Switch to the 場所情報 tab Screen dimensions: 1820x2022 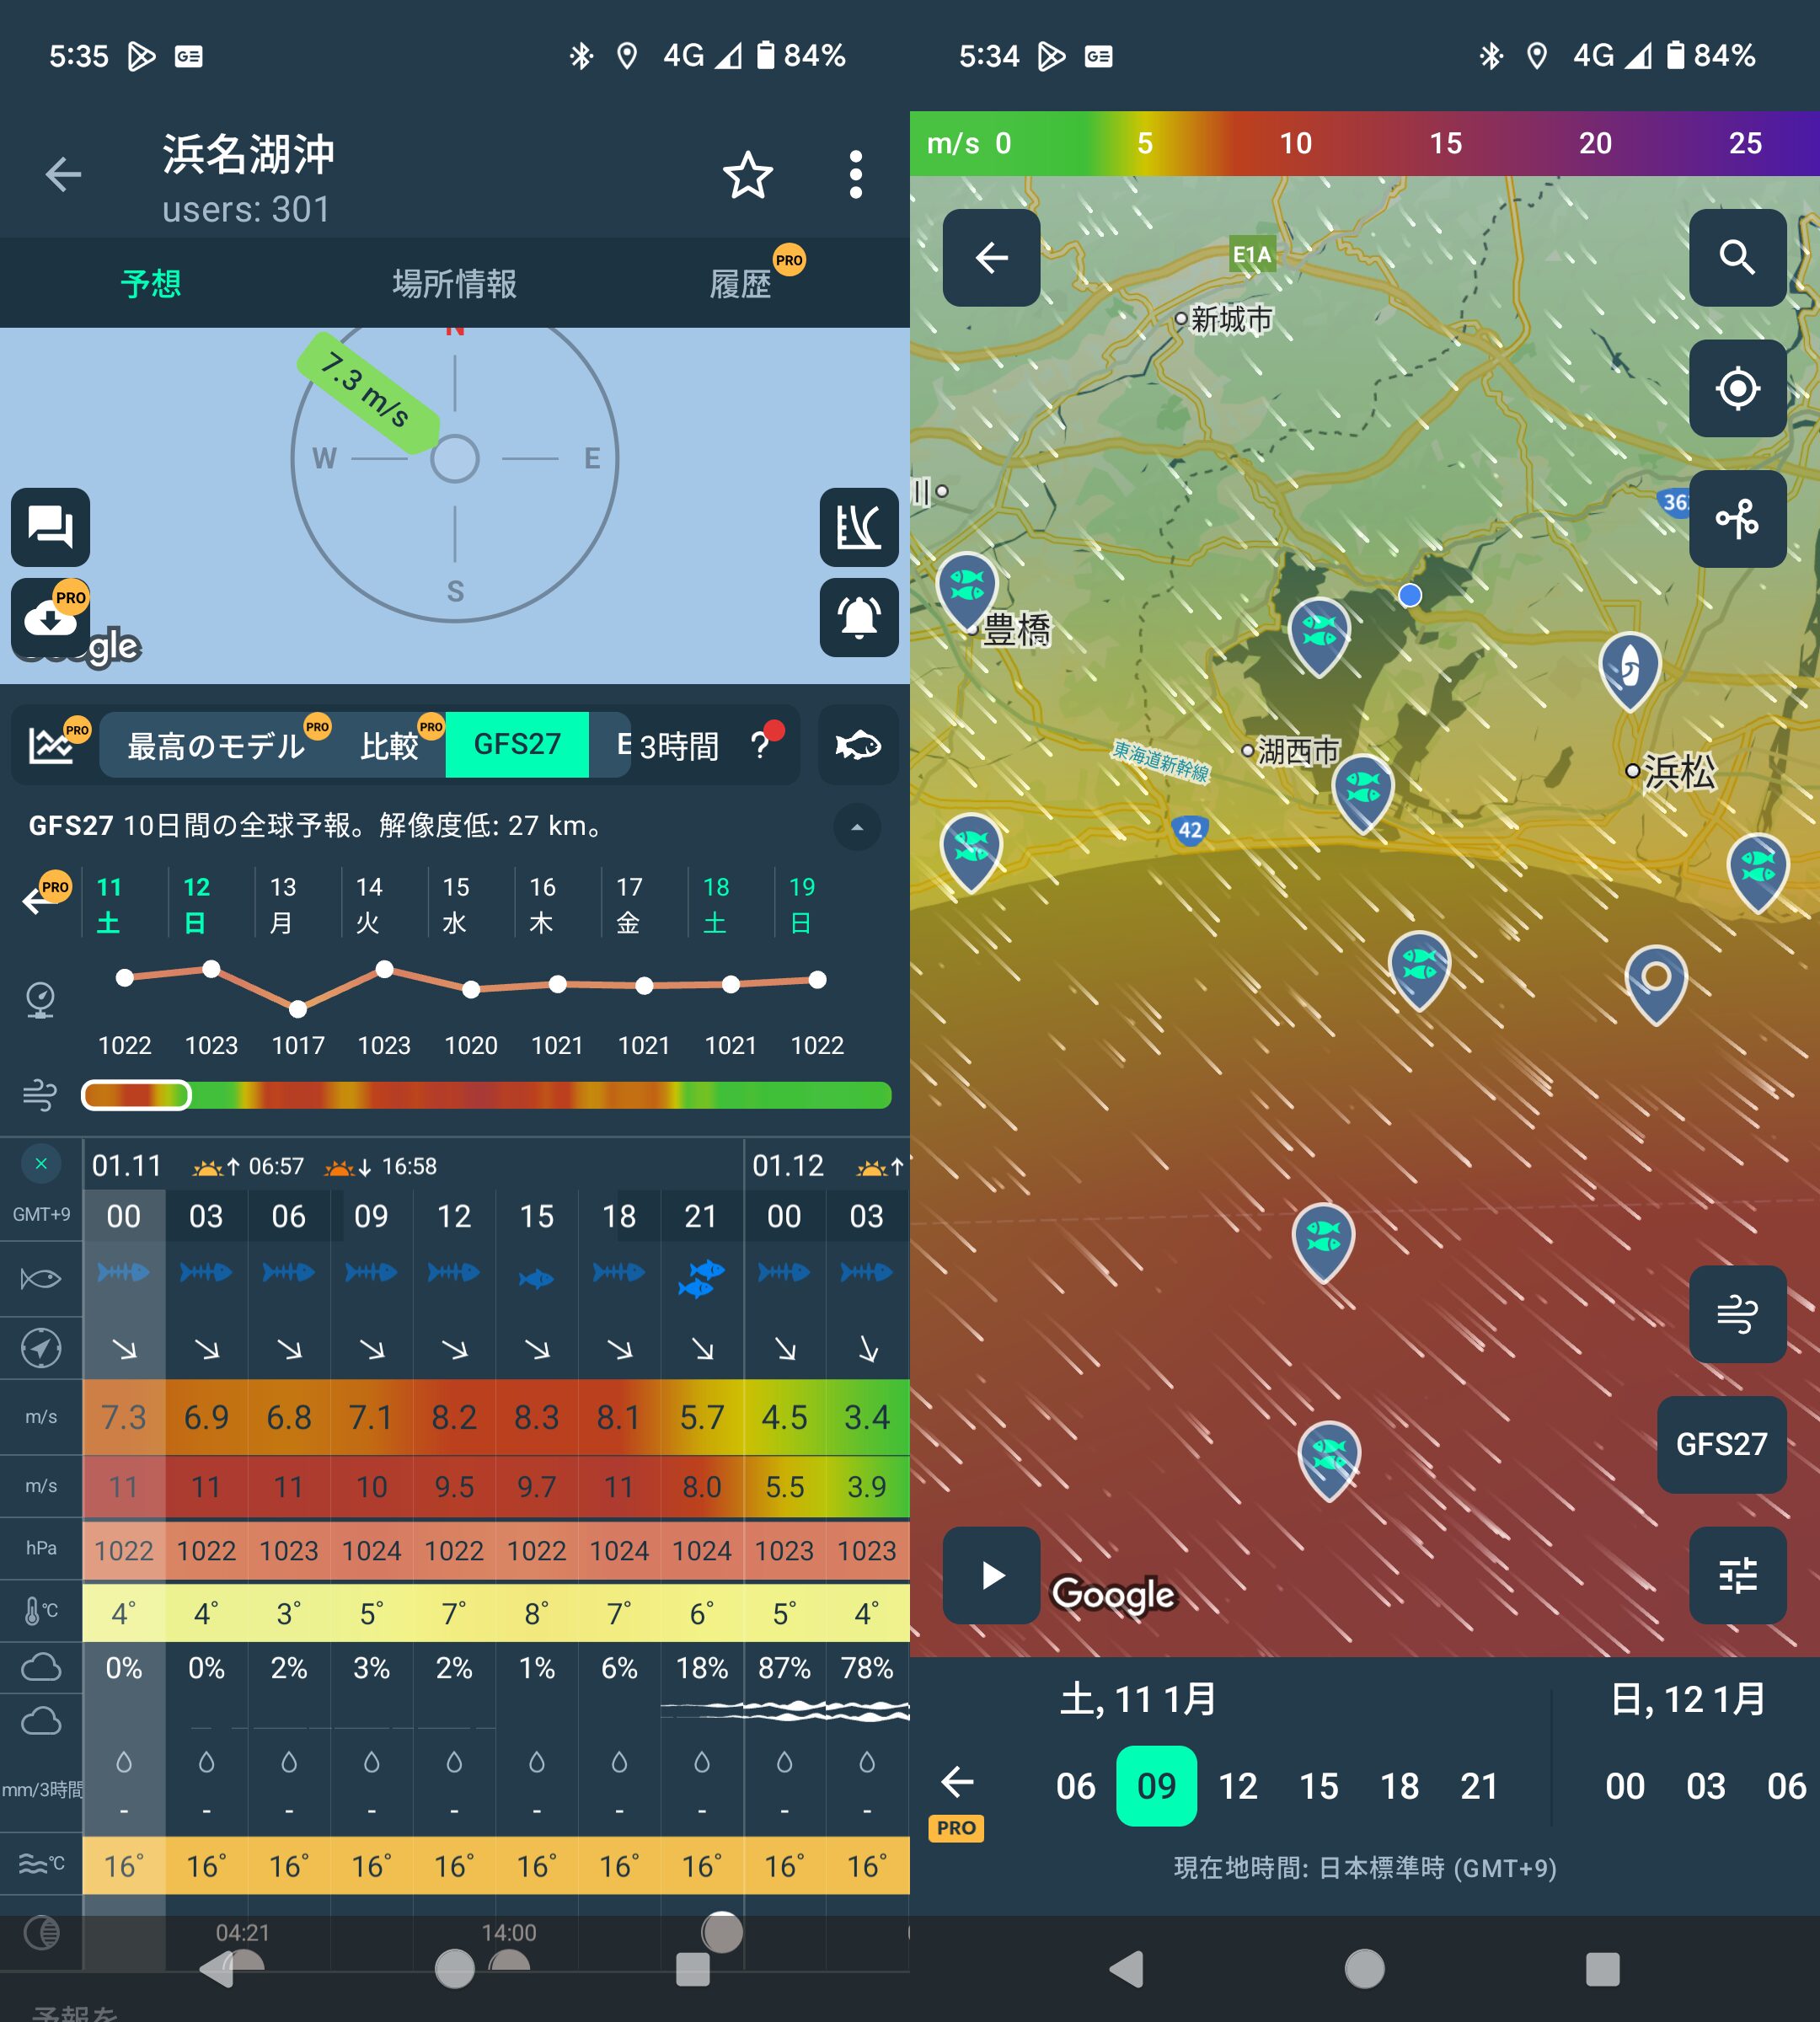point(453,284)
